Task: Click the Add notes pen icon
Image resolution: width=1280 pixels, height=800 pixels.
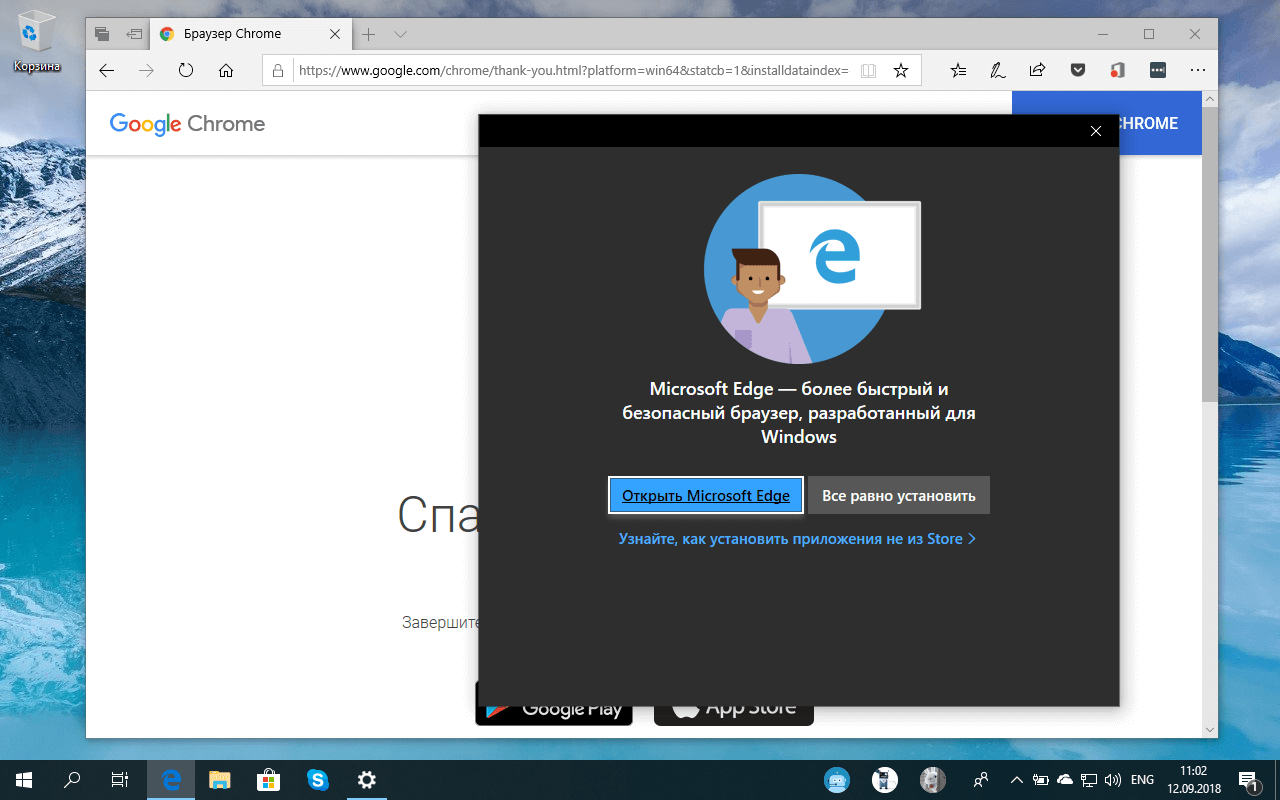Action: 998,70
